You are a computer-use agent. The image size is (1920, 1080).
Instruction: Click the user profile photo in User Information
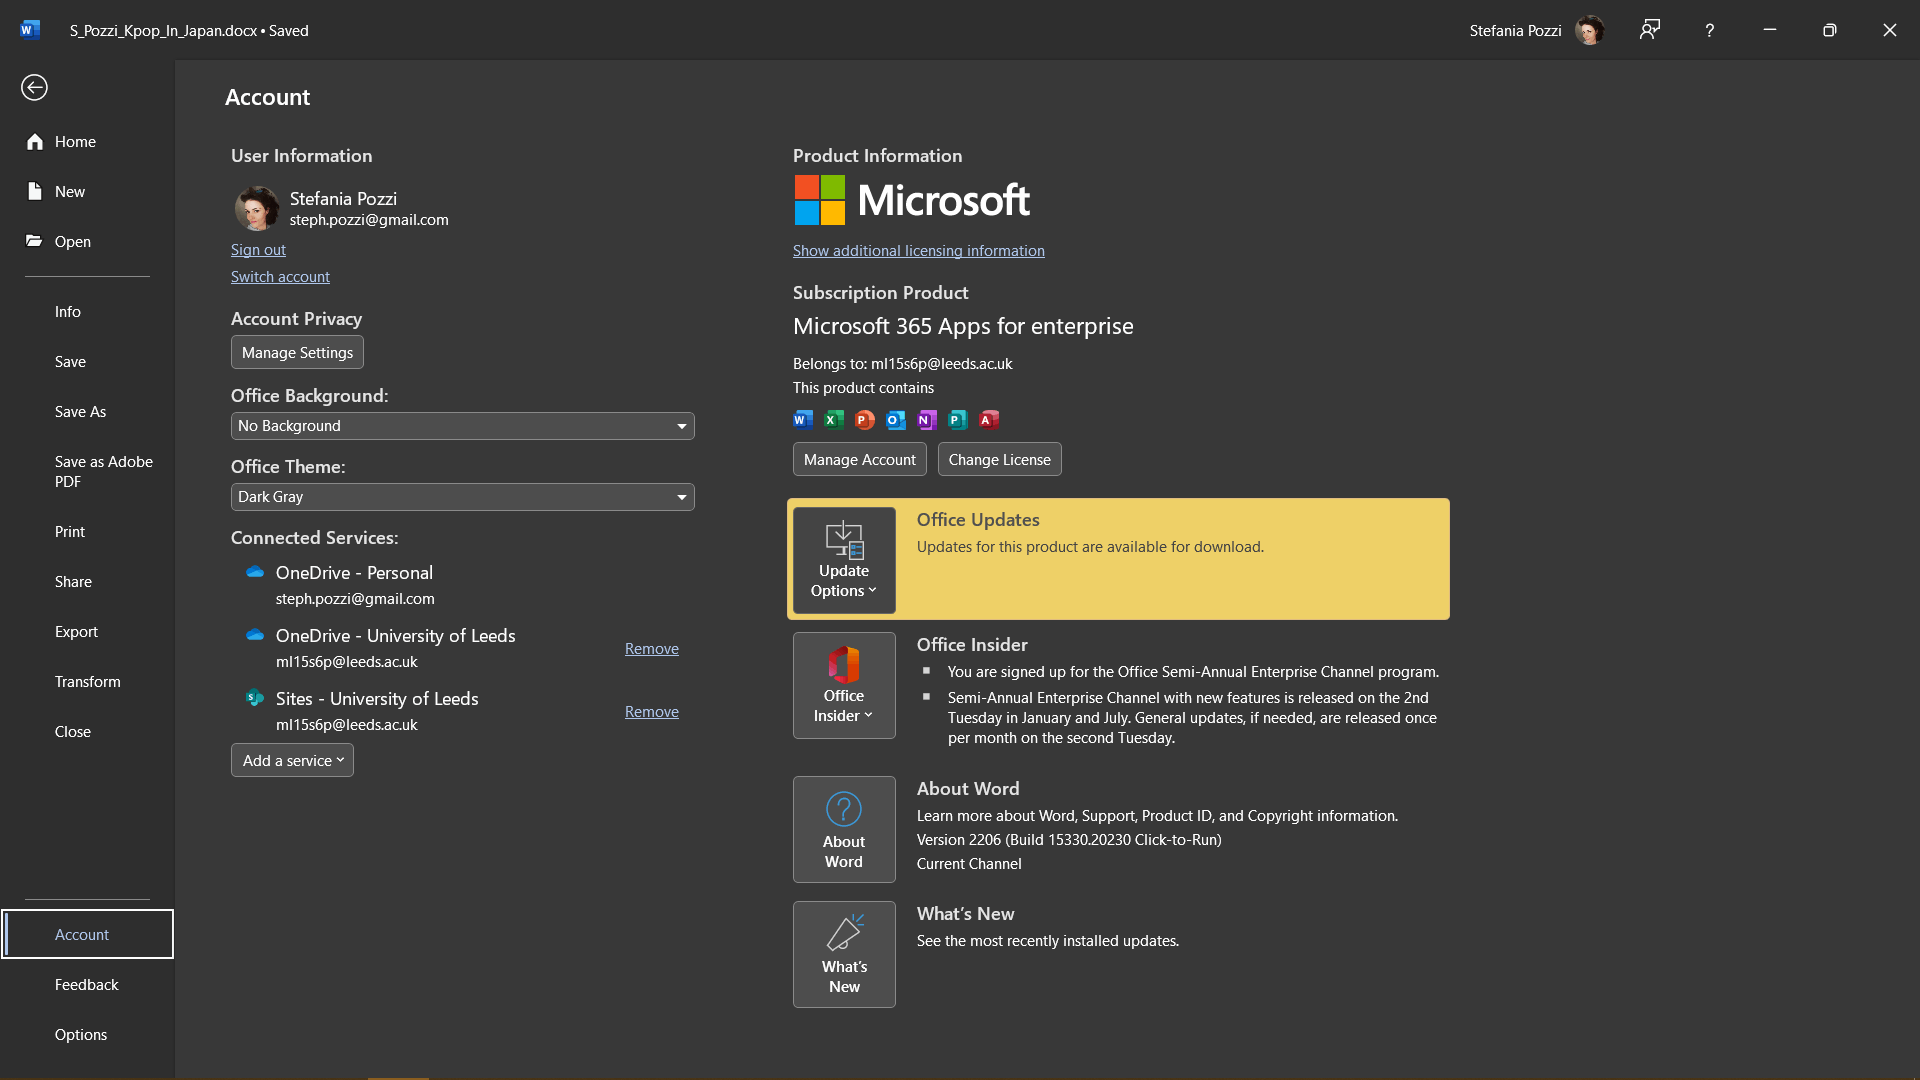click(x=257, y=208)
